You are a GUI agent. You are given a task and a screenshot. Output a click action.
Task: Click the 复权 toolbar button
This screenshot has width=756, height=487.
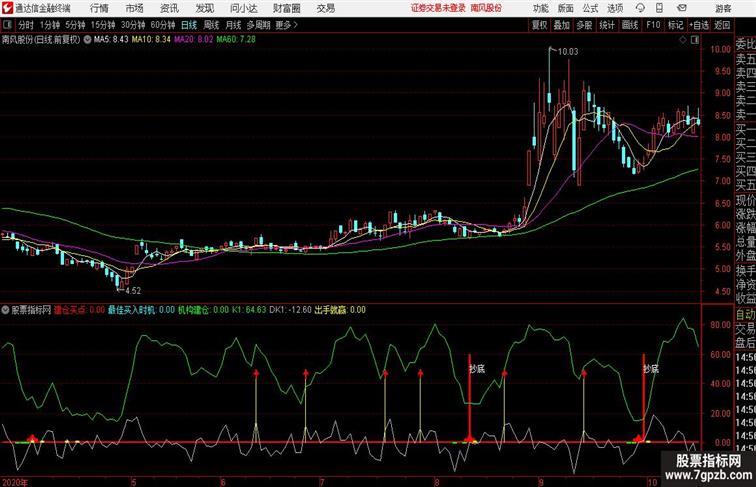(539, 25)
